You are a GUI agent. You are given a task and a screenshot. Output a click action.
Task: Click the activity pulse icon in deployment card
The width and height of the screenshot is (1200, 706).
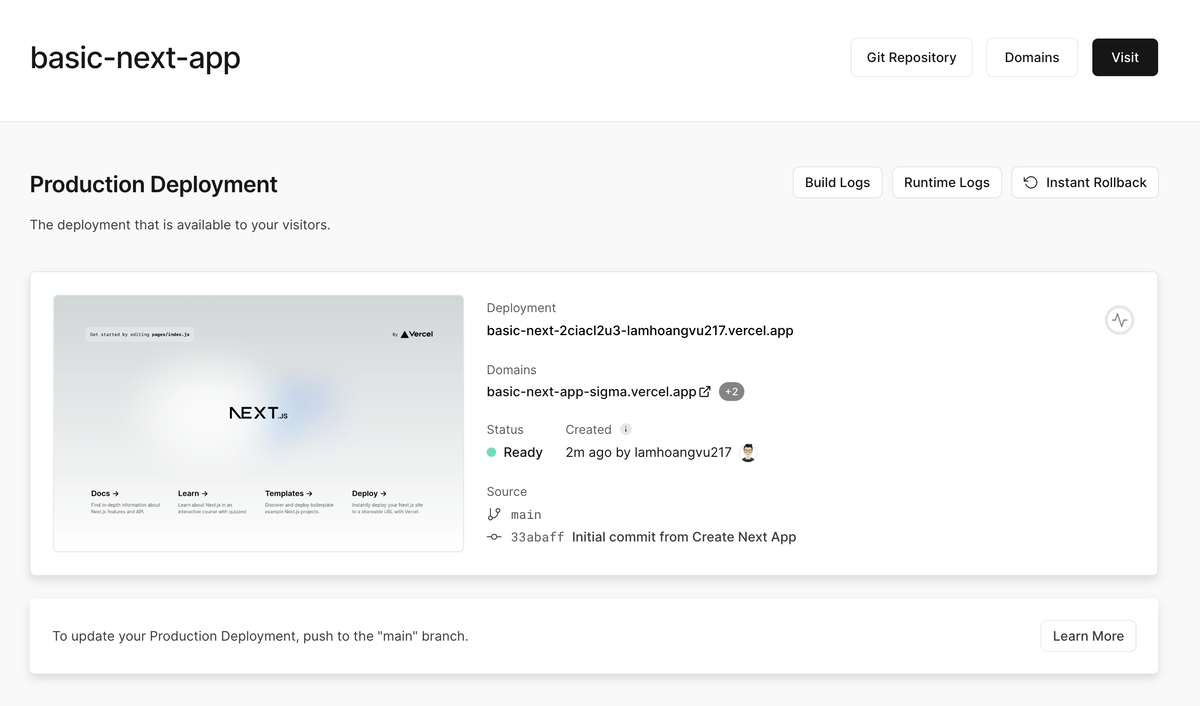click(x=1119, y=320)
